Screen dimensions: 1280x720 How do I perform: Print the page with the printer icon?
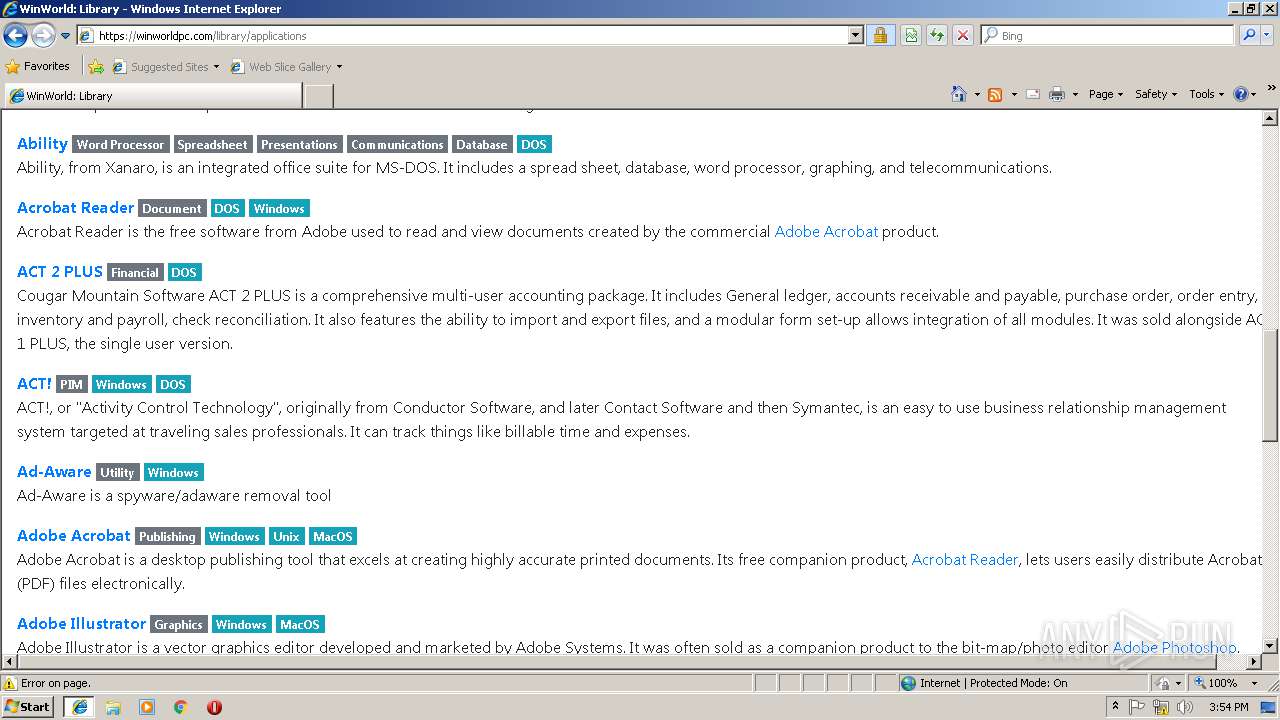(1057, 94)
